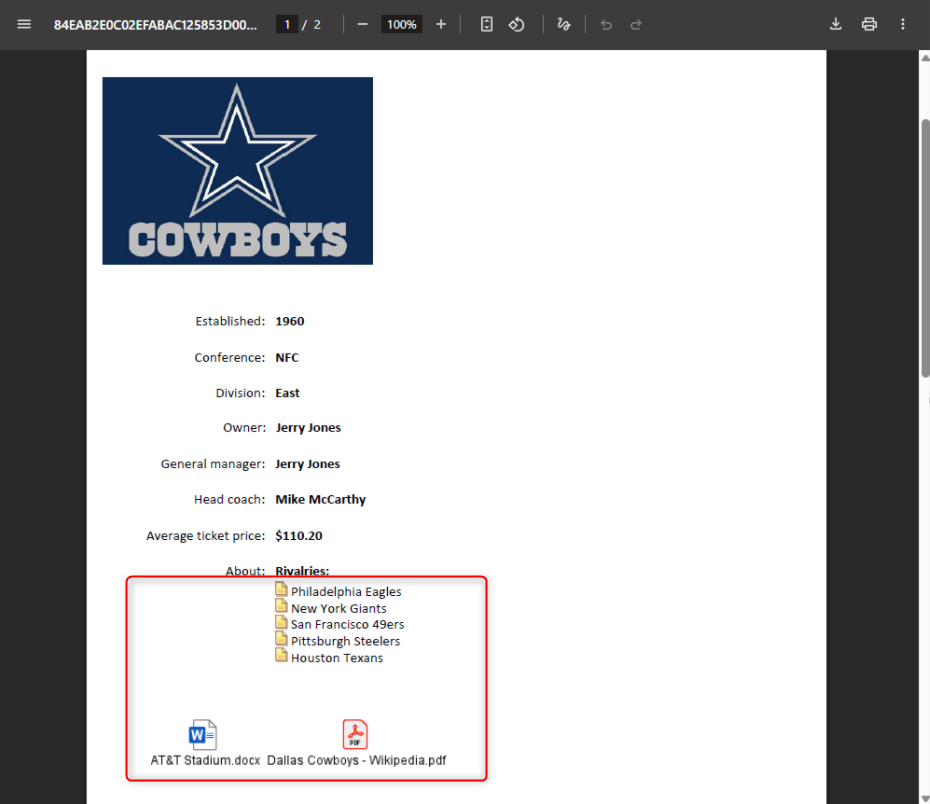Click the vertical scrollbar thumb

[924, 245]
